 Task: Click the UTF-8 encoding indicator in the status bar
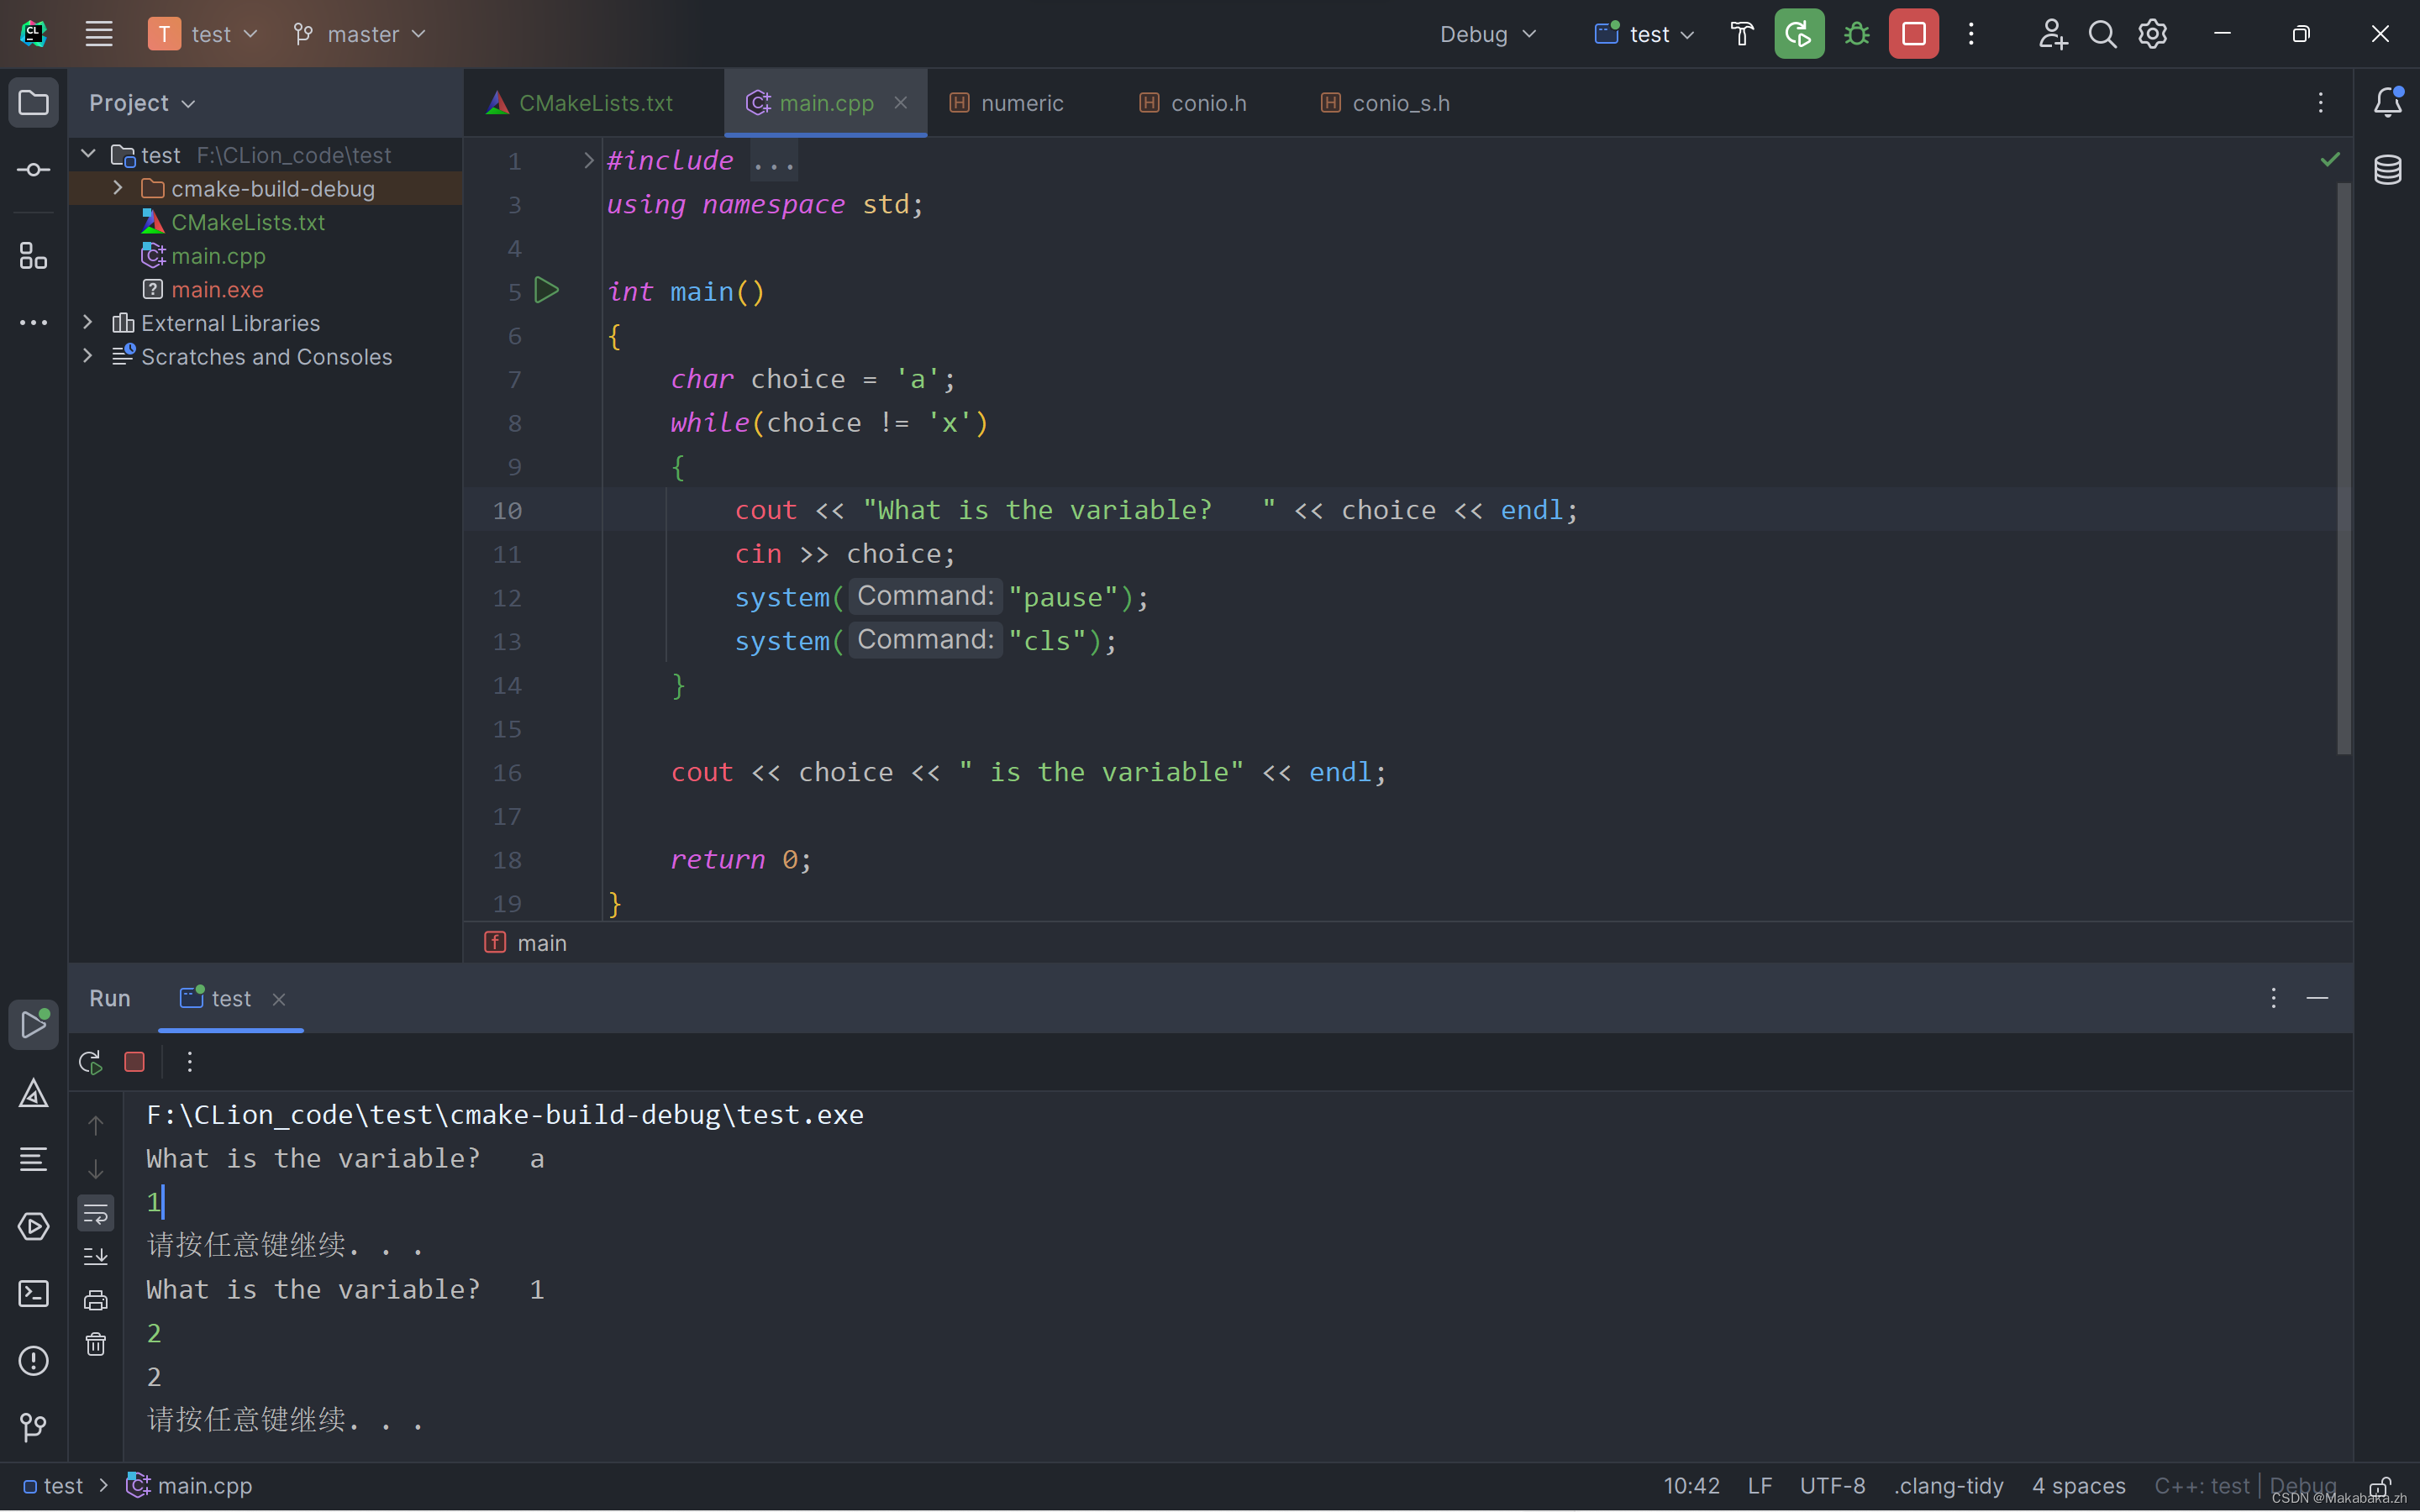[1834, 1485]
